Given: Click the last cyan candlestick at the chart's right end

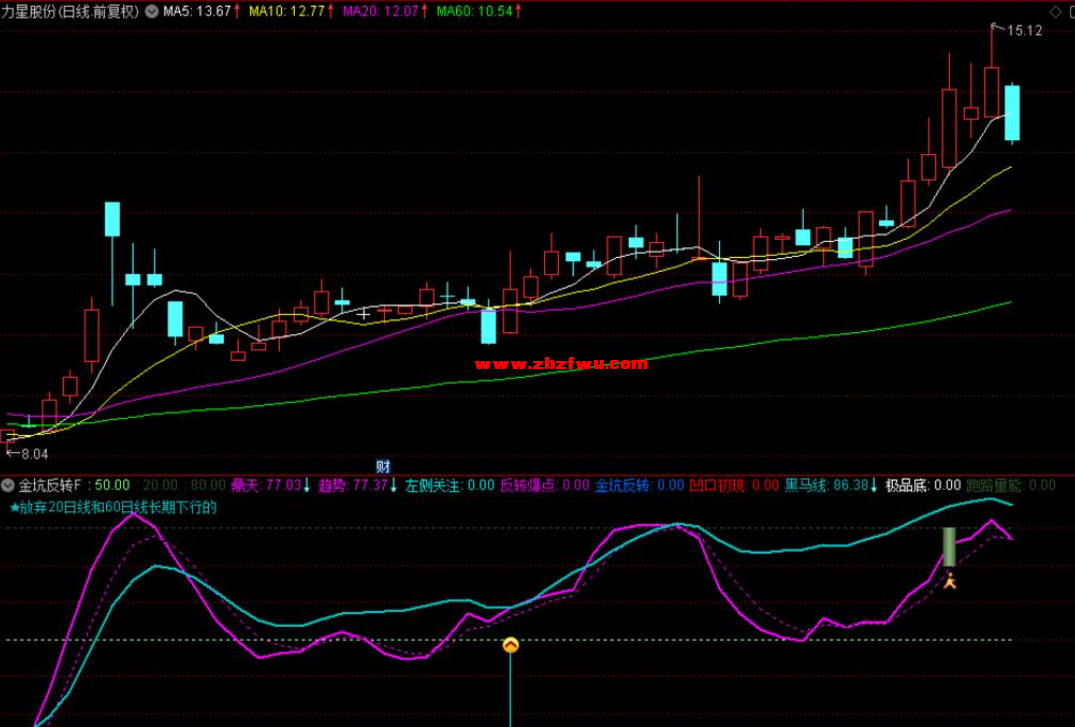Looking at the screenshot, I should click(1012, 113).
